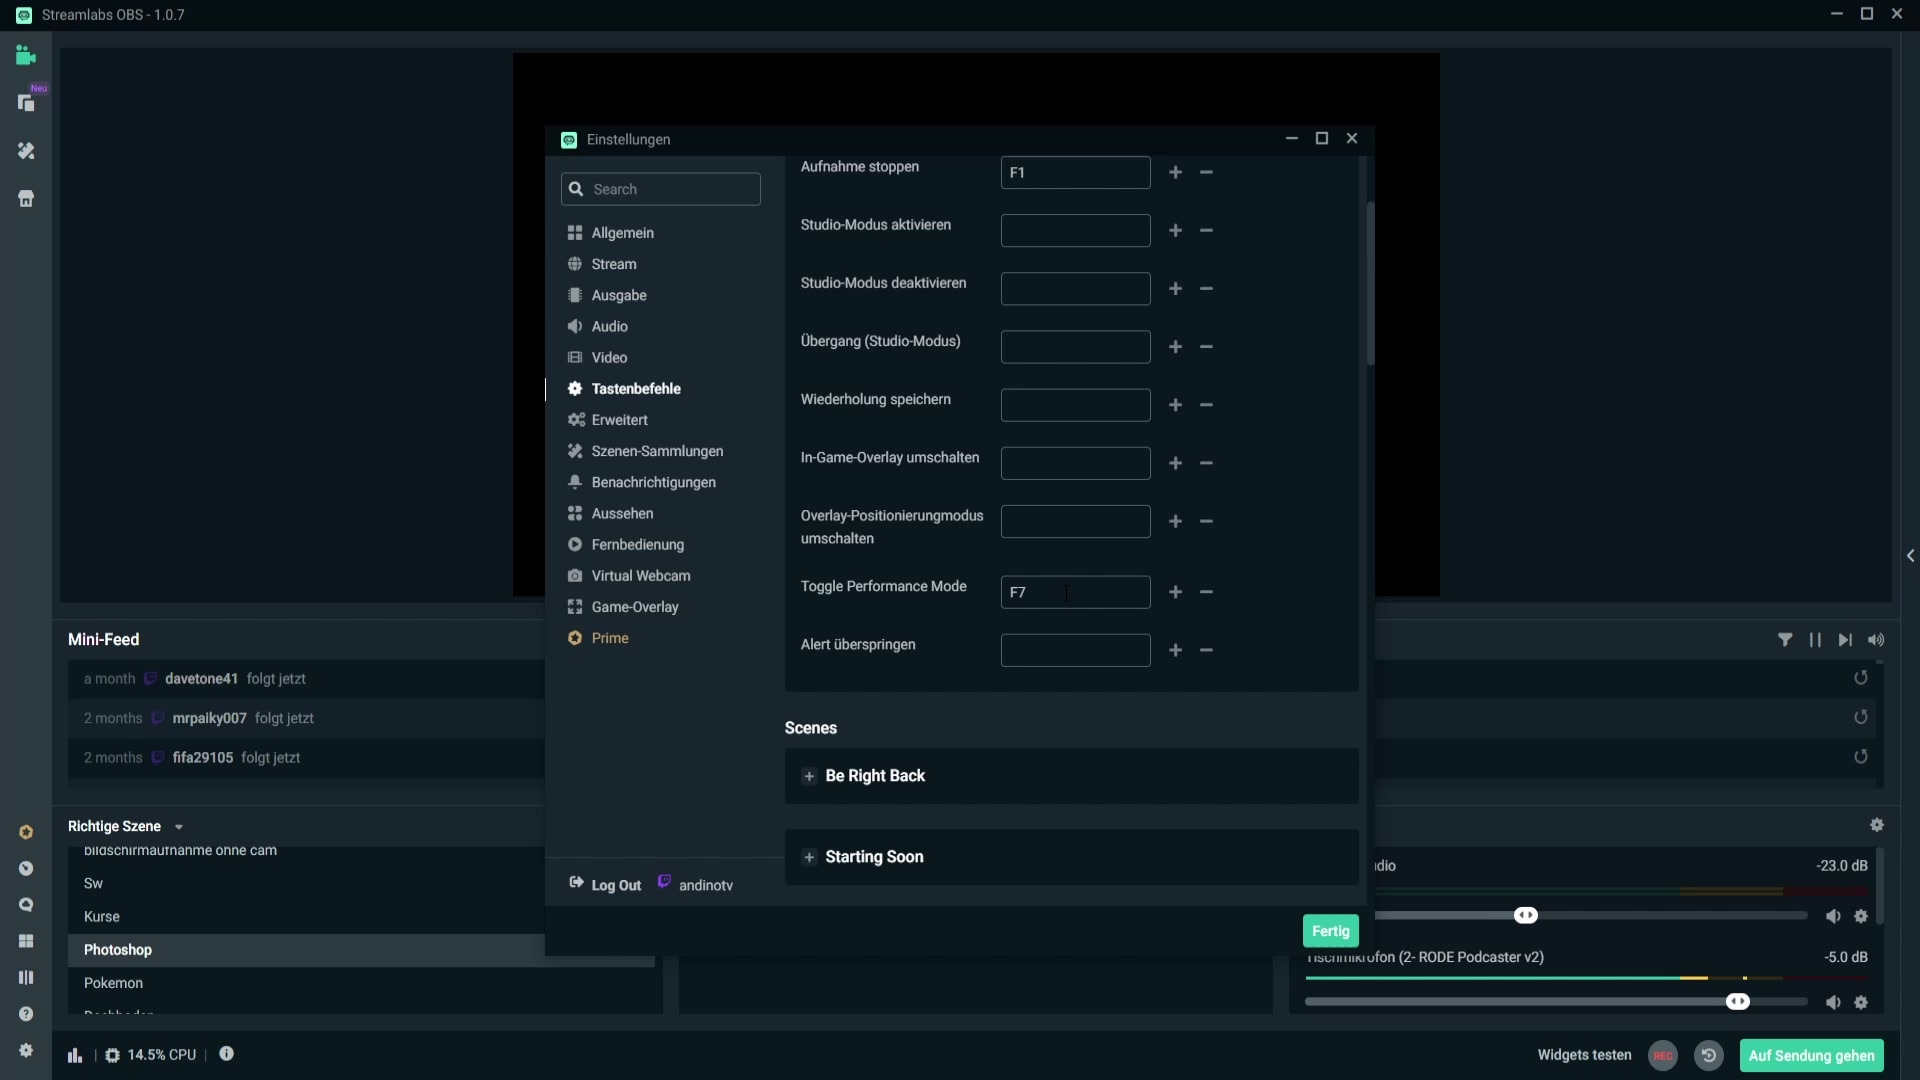Open RODE Podcaster source settings gear
1920x1080 pixels.
click(x=1861, y=1002)
